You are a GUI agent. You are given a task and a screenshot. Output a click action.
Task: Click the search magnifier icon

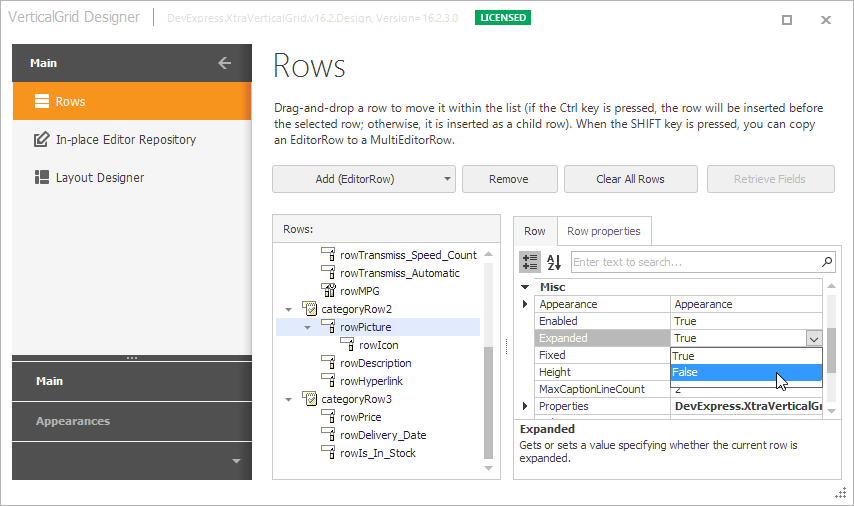tap(827, 262)
